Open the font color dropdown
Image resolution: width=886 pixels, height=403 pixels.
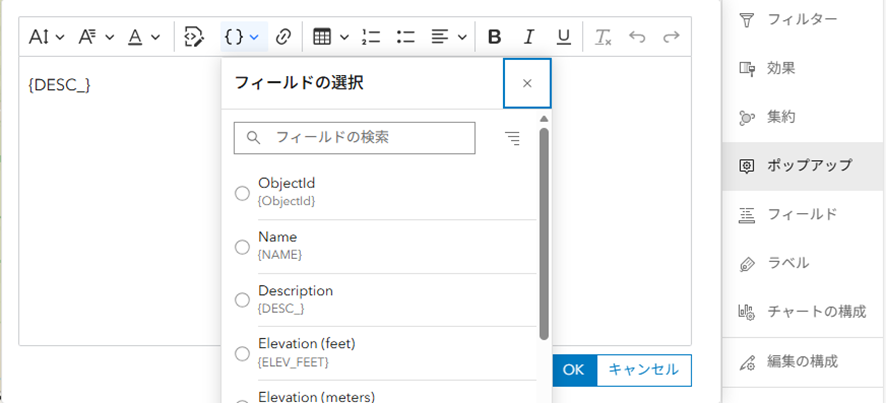coord(144,37)
